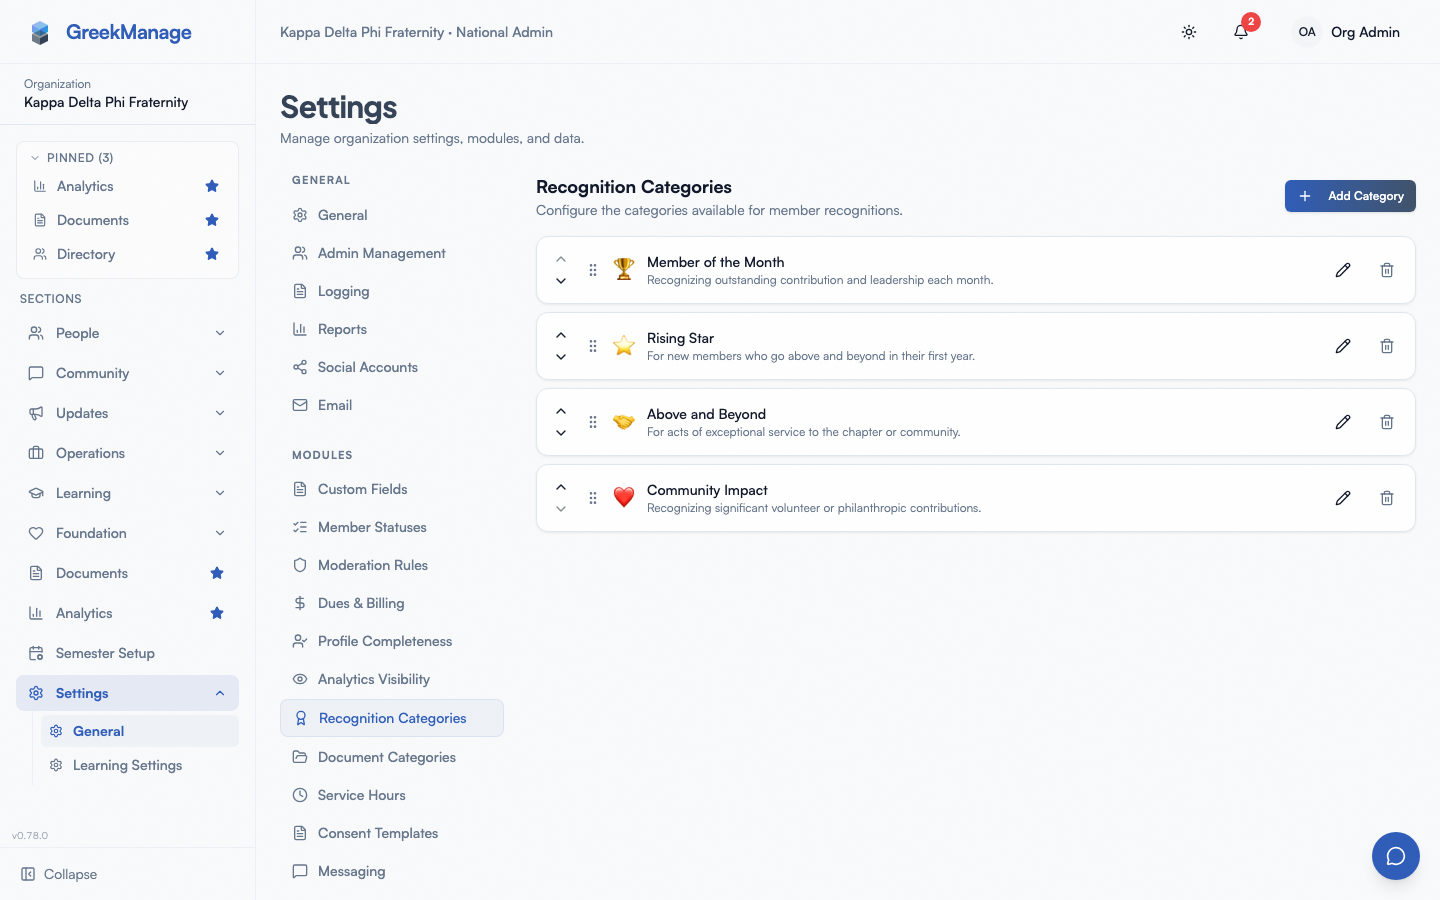Collapse the Settings sidebar section

(127, 693)
